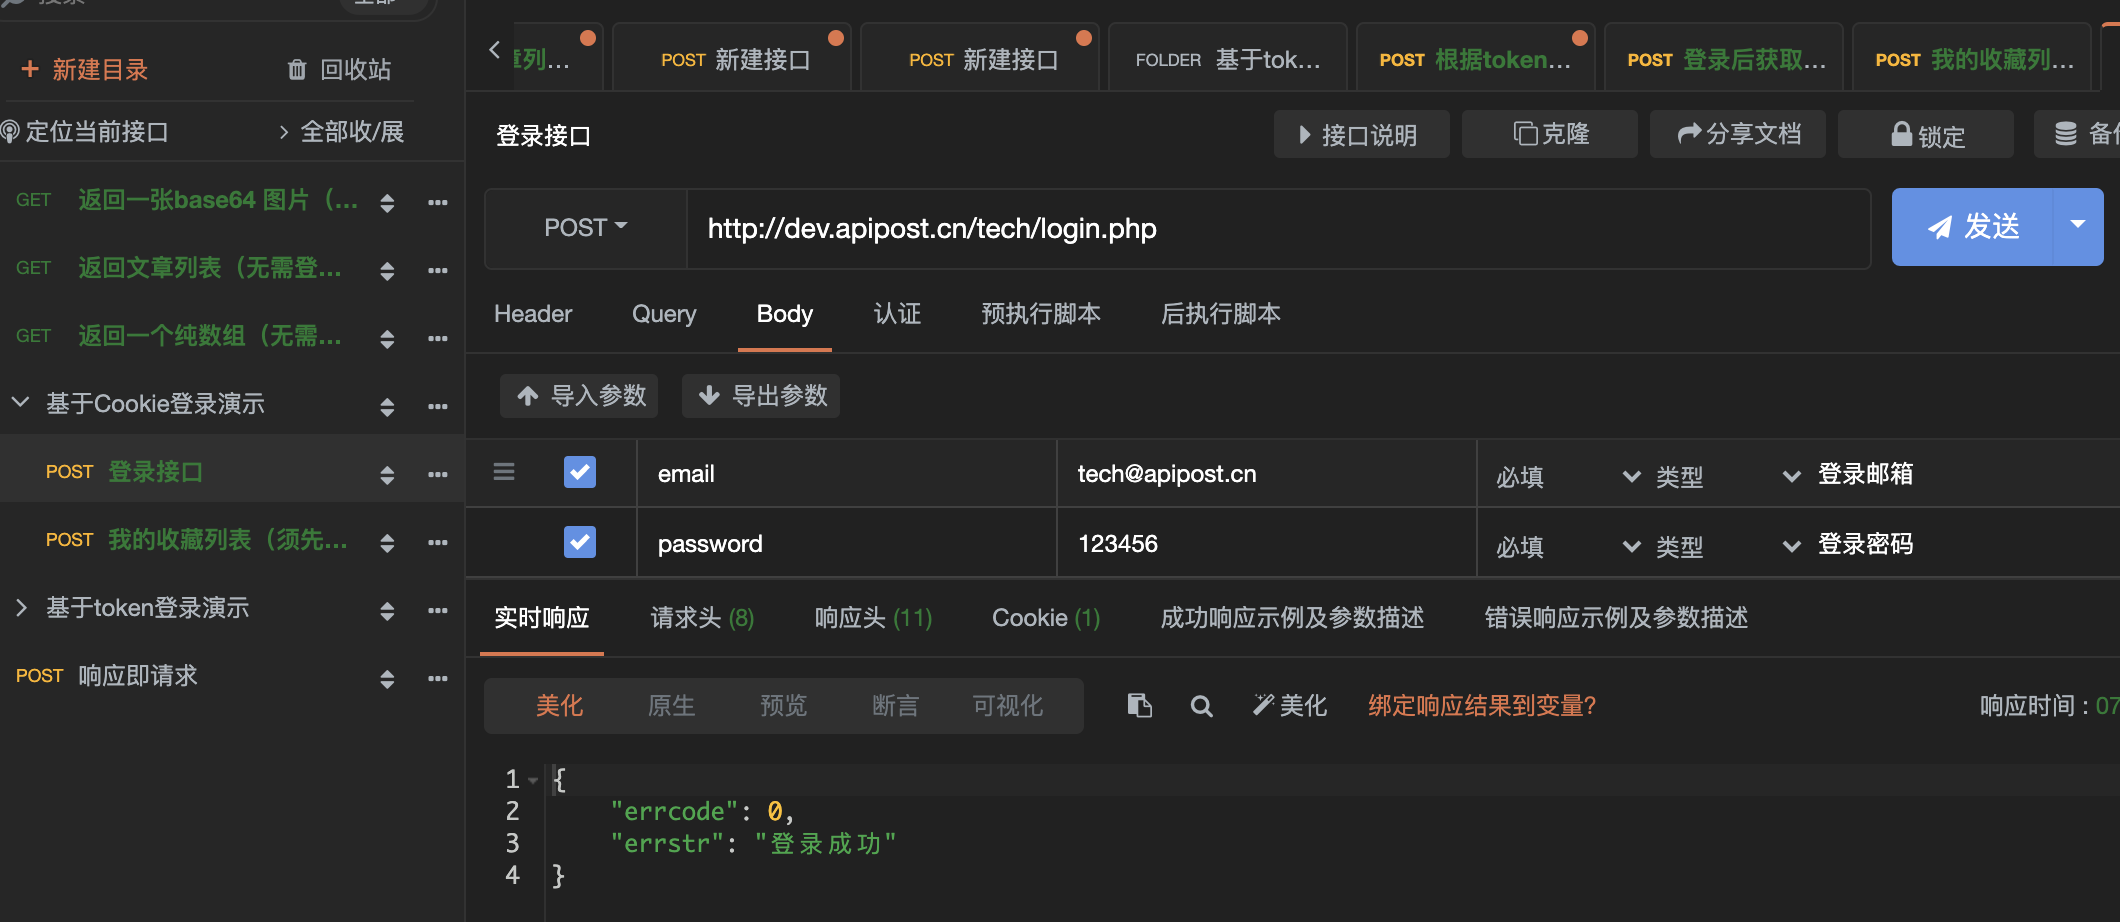The height and width of the screenshot is (922, 2120).
Task: Click the 克隆 clone button
Action: click(x=1549, y=134)
